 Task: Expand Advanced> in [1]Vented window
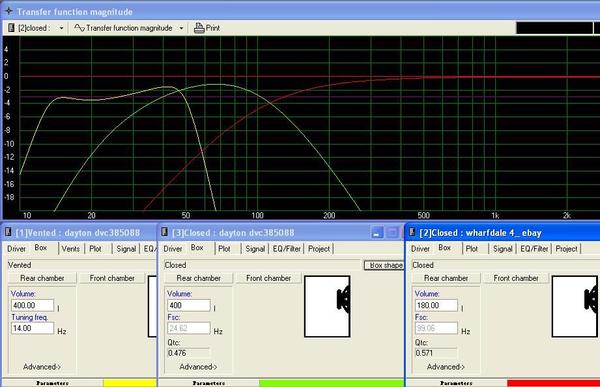pyautogui.click(x=42, y=367)
